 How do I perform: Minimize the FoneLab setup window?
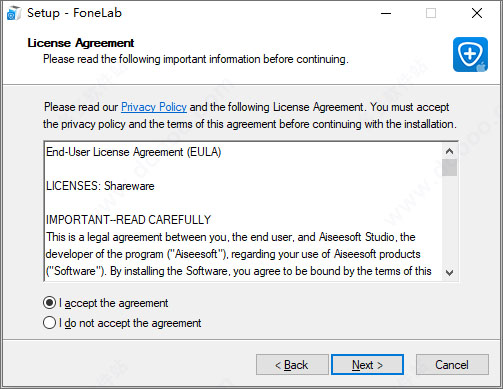coord(386,13)
